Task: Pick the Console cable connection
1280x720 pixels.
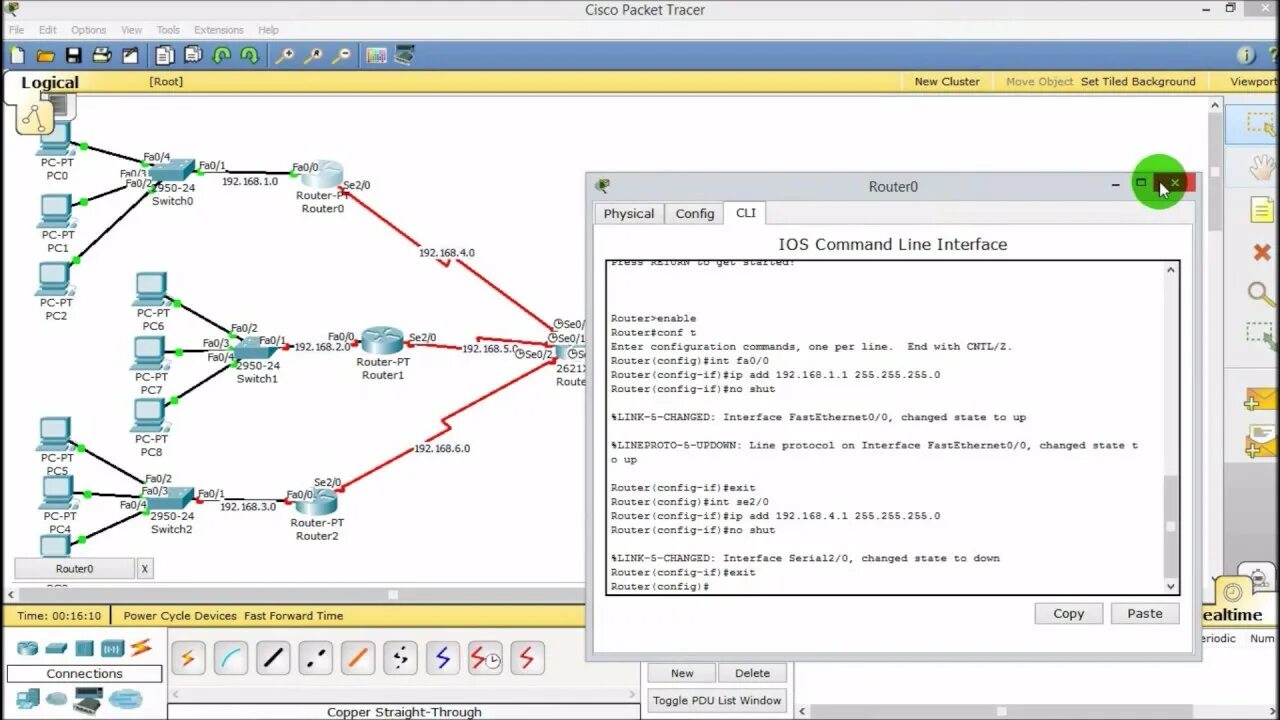Action: click(x=231, y=658)
